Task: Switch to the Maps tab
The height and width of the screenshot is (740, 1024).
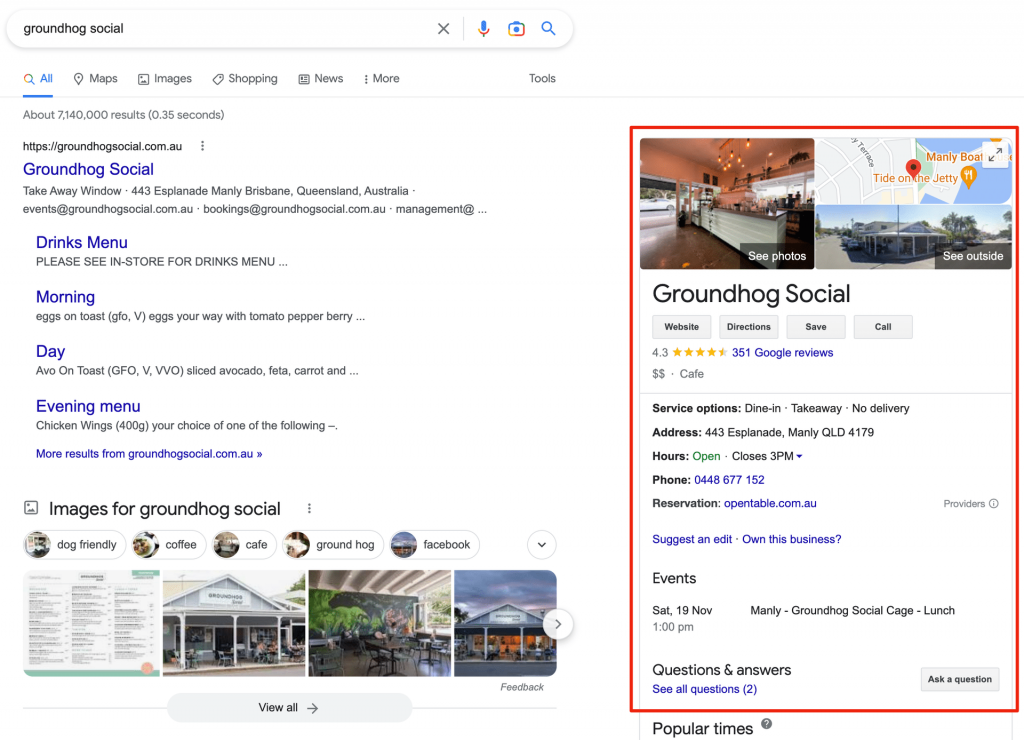Action: pos(95,78)
